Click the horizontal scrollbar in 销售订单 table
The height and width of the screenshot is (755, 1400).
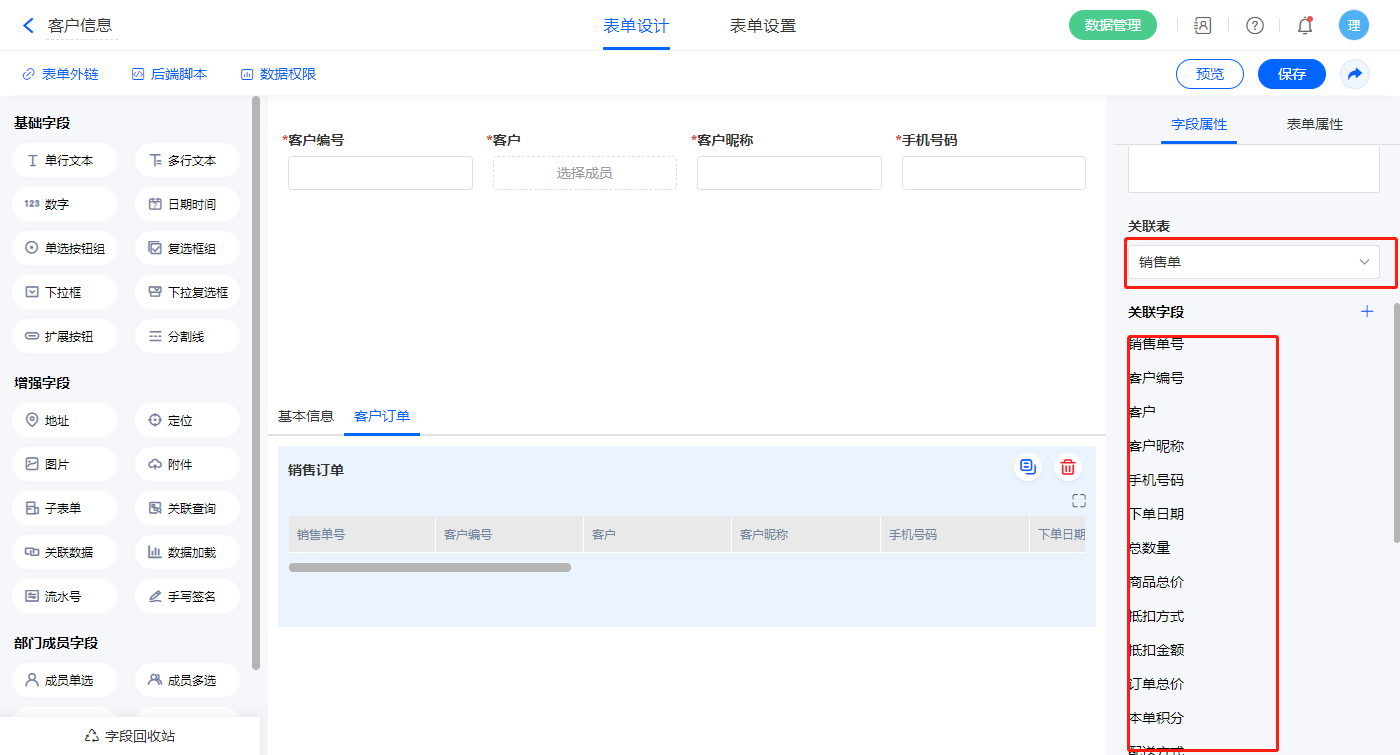(430, 567)
